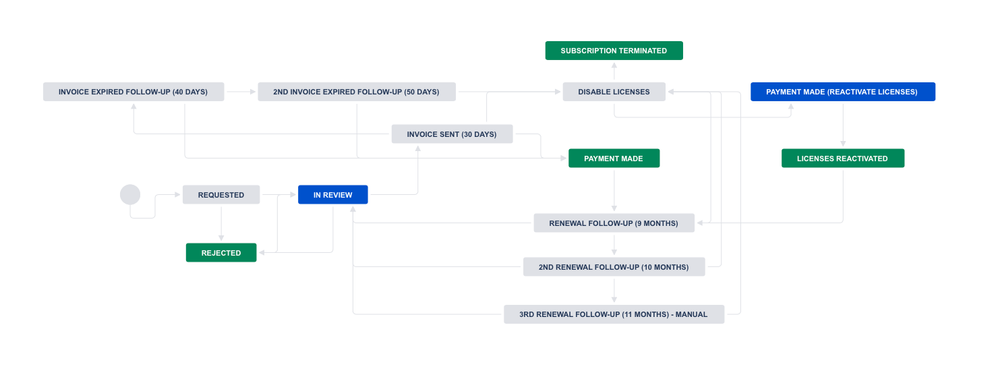The width and height of the screenshot is (998, 375).
Task: Select the IN REVIEW status node
Action: [x=333, y=195]
